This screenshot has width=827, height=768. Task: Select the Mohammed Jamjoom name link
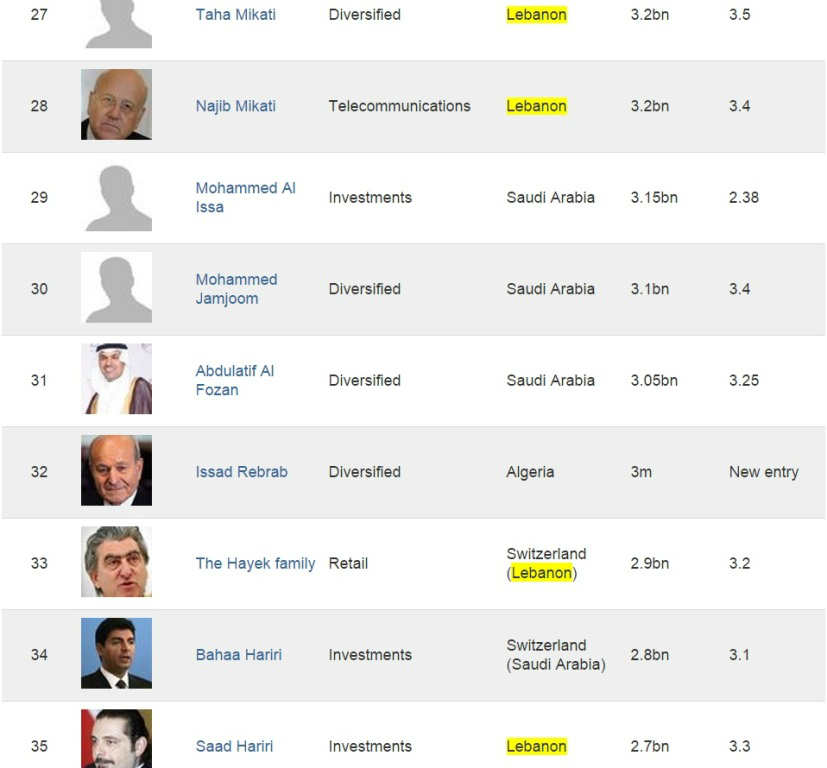236,289
